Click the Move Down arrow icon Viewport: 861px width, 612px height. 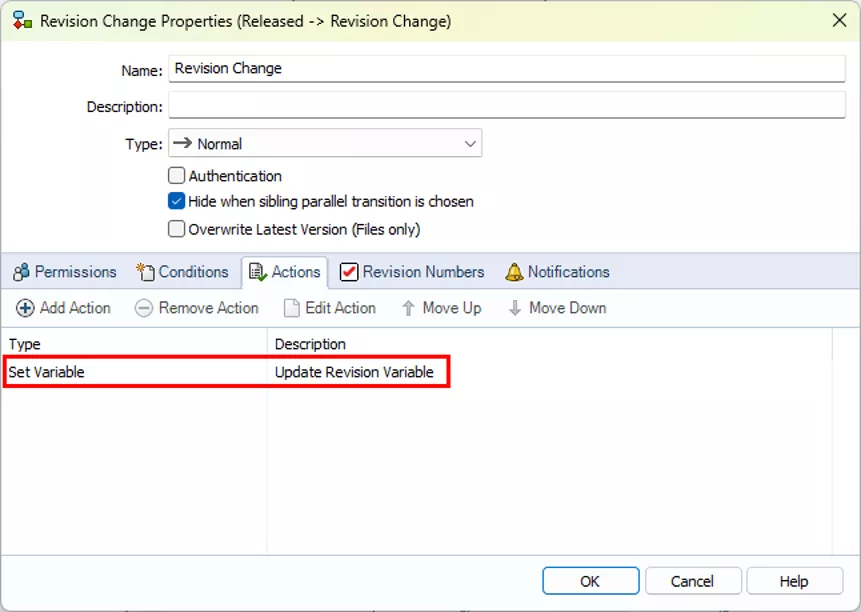tap(515, 308)
